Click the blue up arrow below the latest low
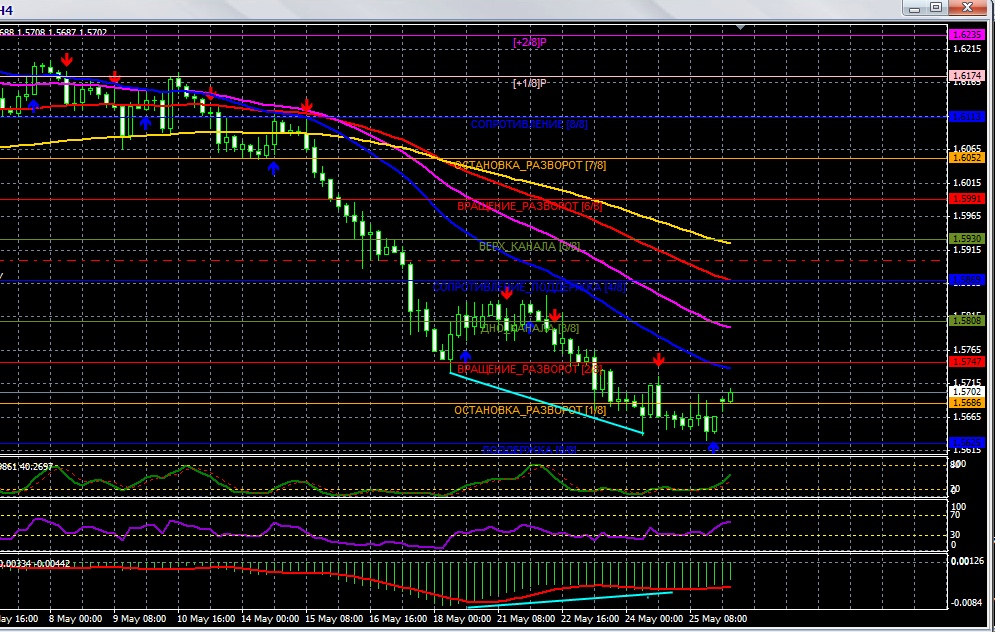Screen dimensions: 995x632 (713, 446)
